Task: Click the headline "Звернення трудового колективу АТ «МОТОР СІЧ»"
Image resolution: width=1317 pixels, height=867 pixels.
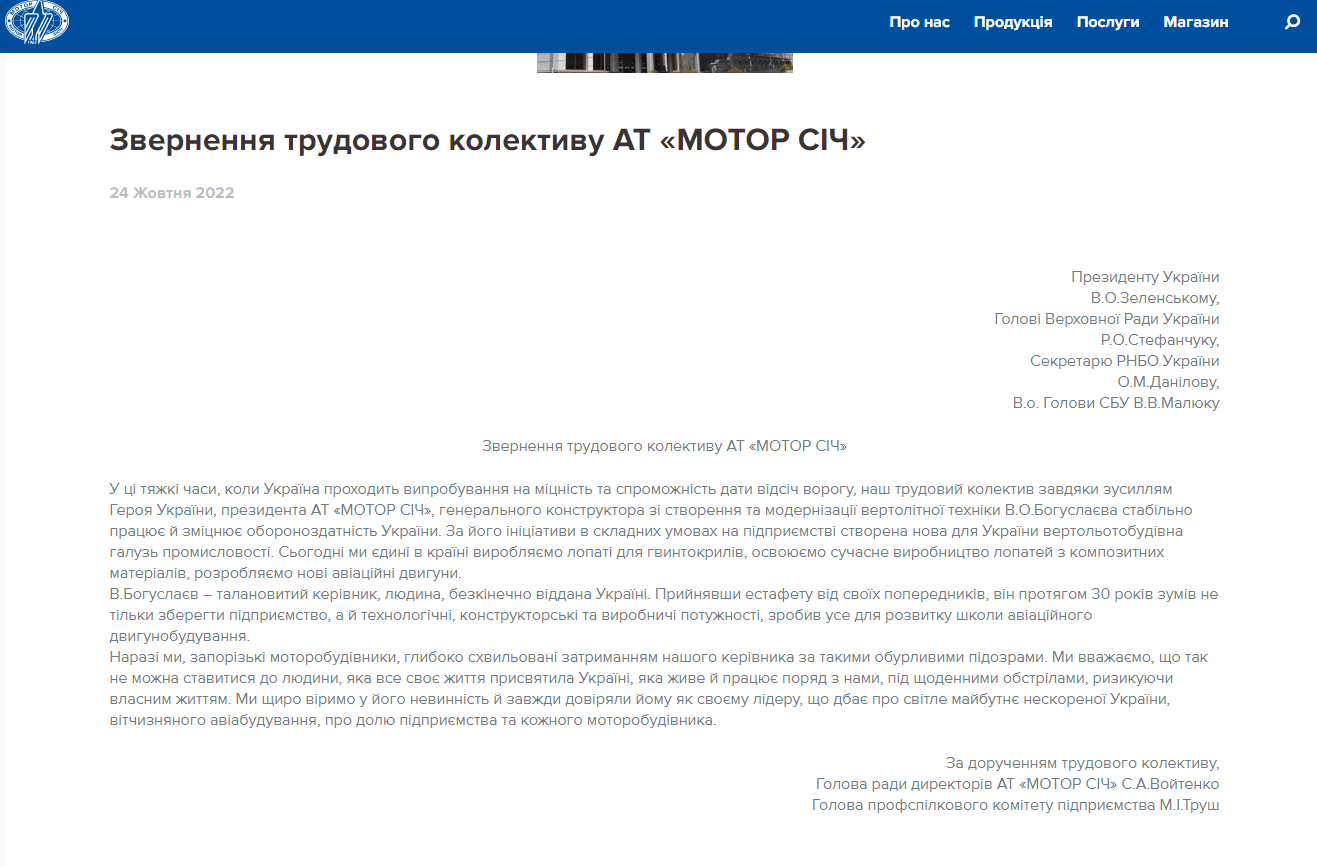Action: [487, 140]
